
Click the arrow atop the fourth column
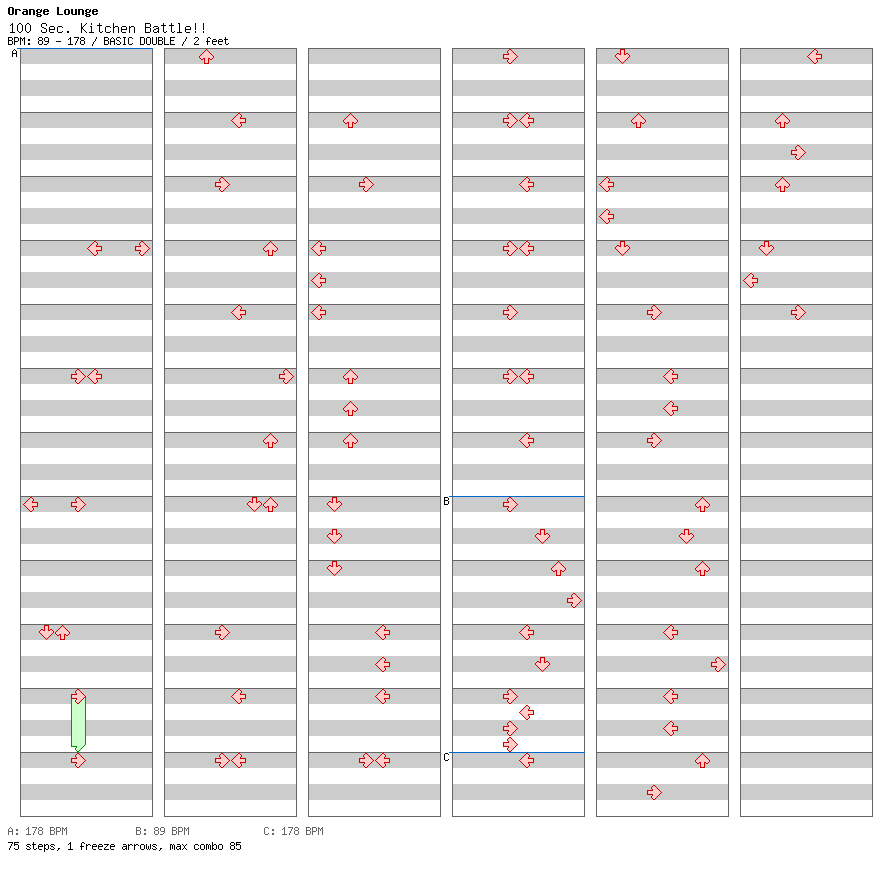pyautogui.click(x=510, y=57)
